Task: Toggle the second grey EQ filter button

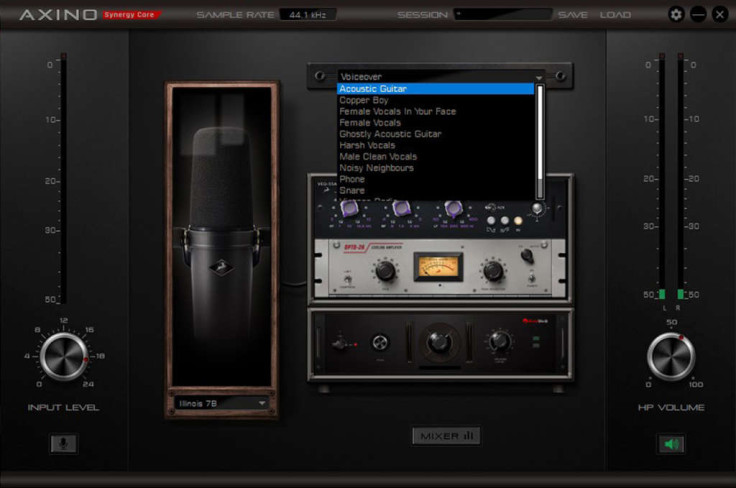Action: point(505,220)
